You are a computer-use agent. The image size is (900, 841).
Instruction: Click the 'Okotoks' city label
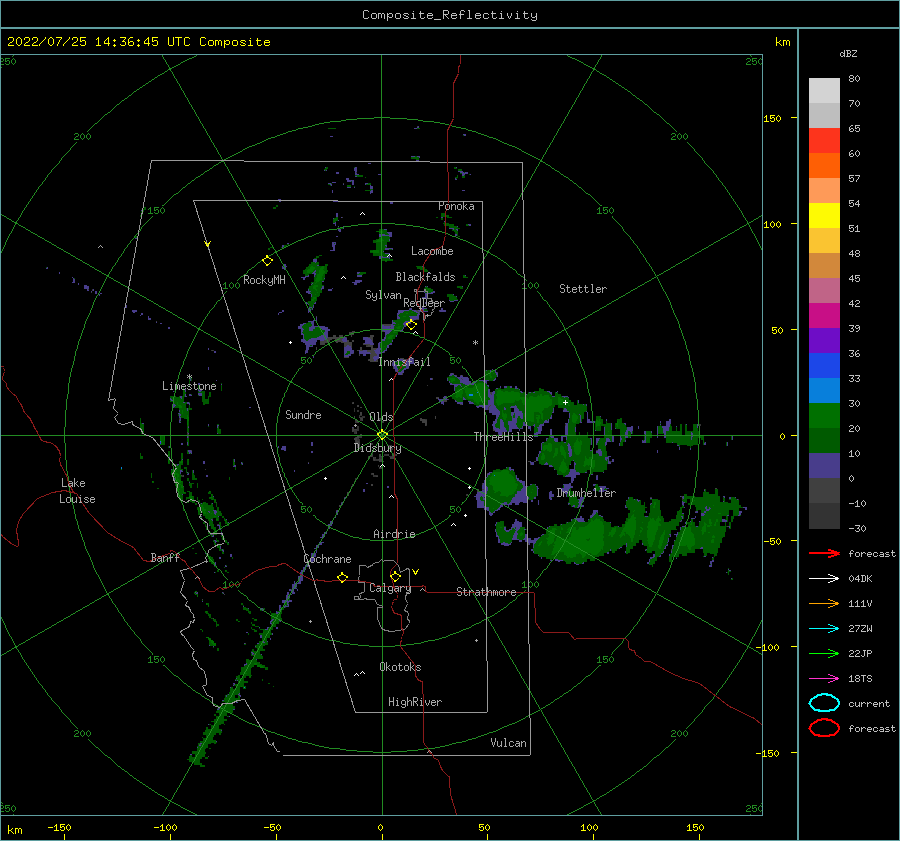[400, 667]
